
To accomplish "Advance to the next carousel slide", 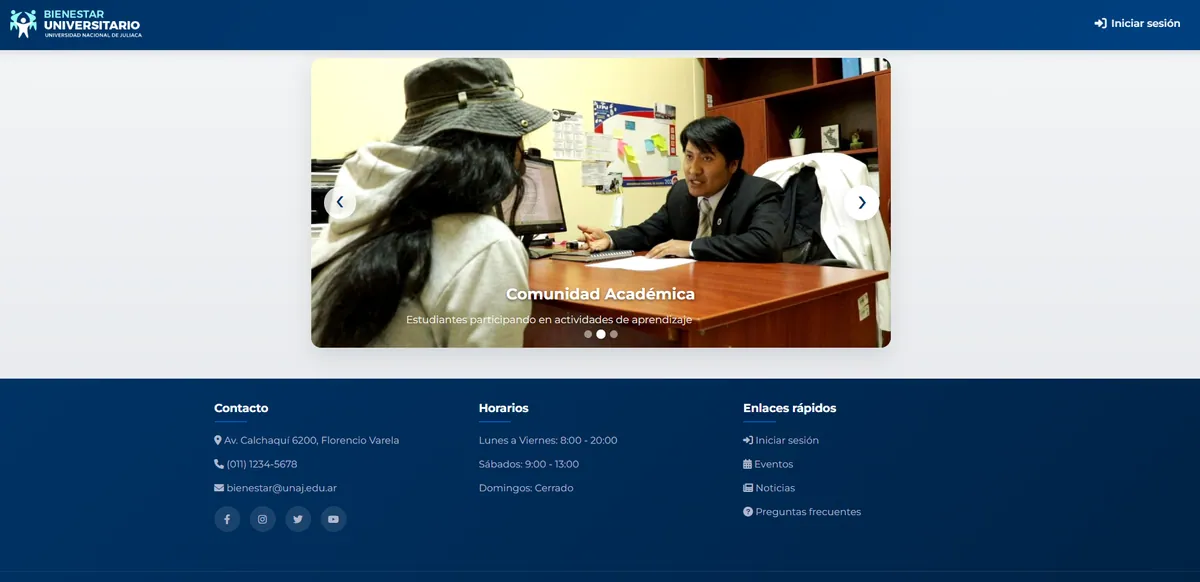I will coord(862,202).
